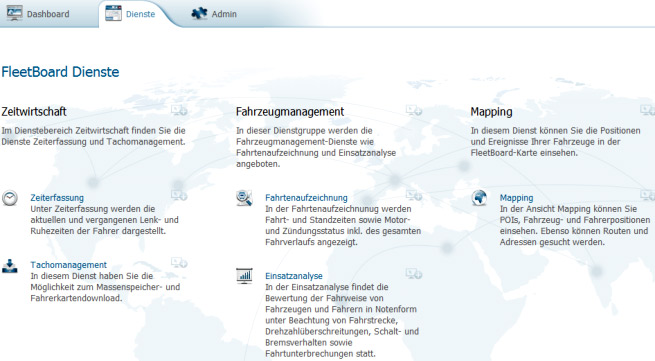
Task: Click the add-to-dashboard icon next to Fahrtenaufzeichnung
Action: click(x=414, y=195)
